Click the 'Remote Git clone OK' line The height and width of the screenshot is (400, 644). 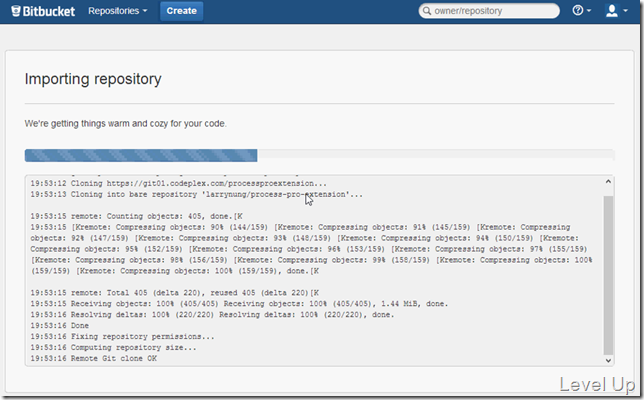[x=94, y=359]
